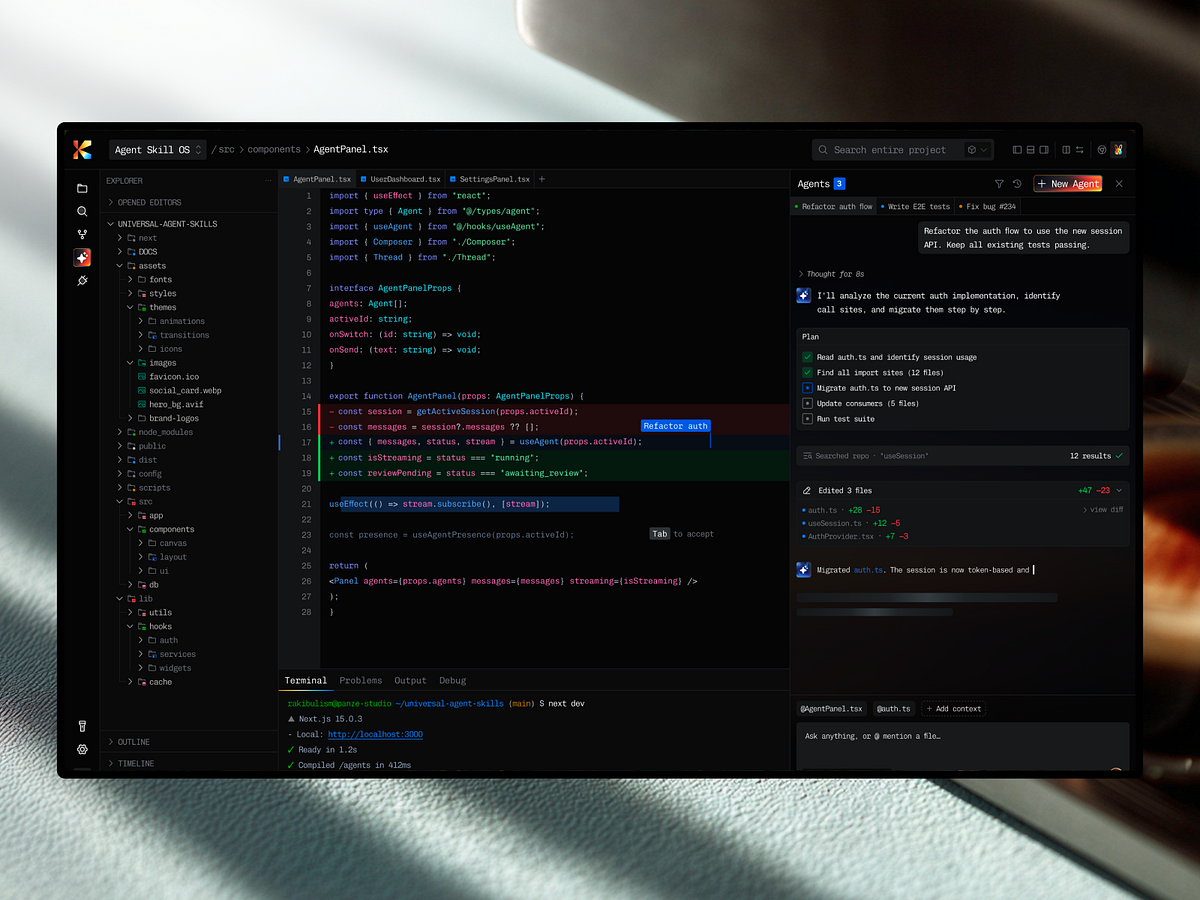Viewport: 1200px width, 900px height.
Task: Add a new editor tab with the plus icon
Action: point(542,179)
